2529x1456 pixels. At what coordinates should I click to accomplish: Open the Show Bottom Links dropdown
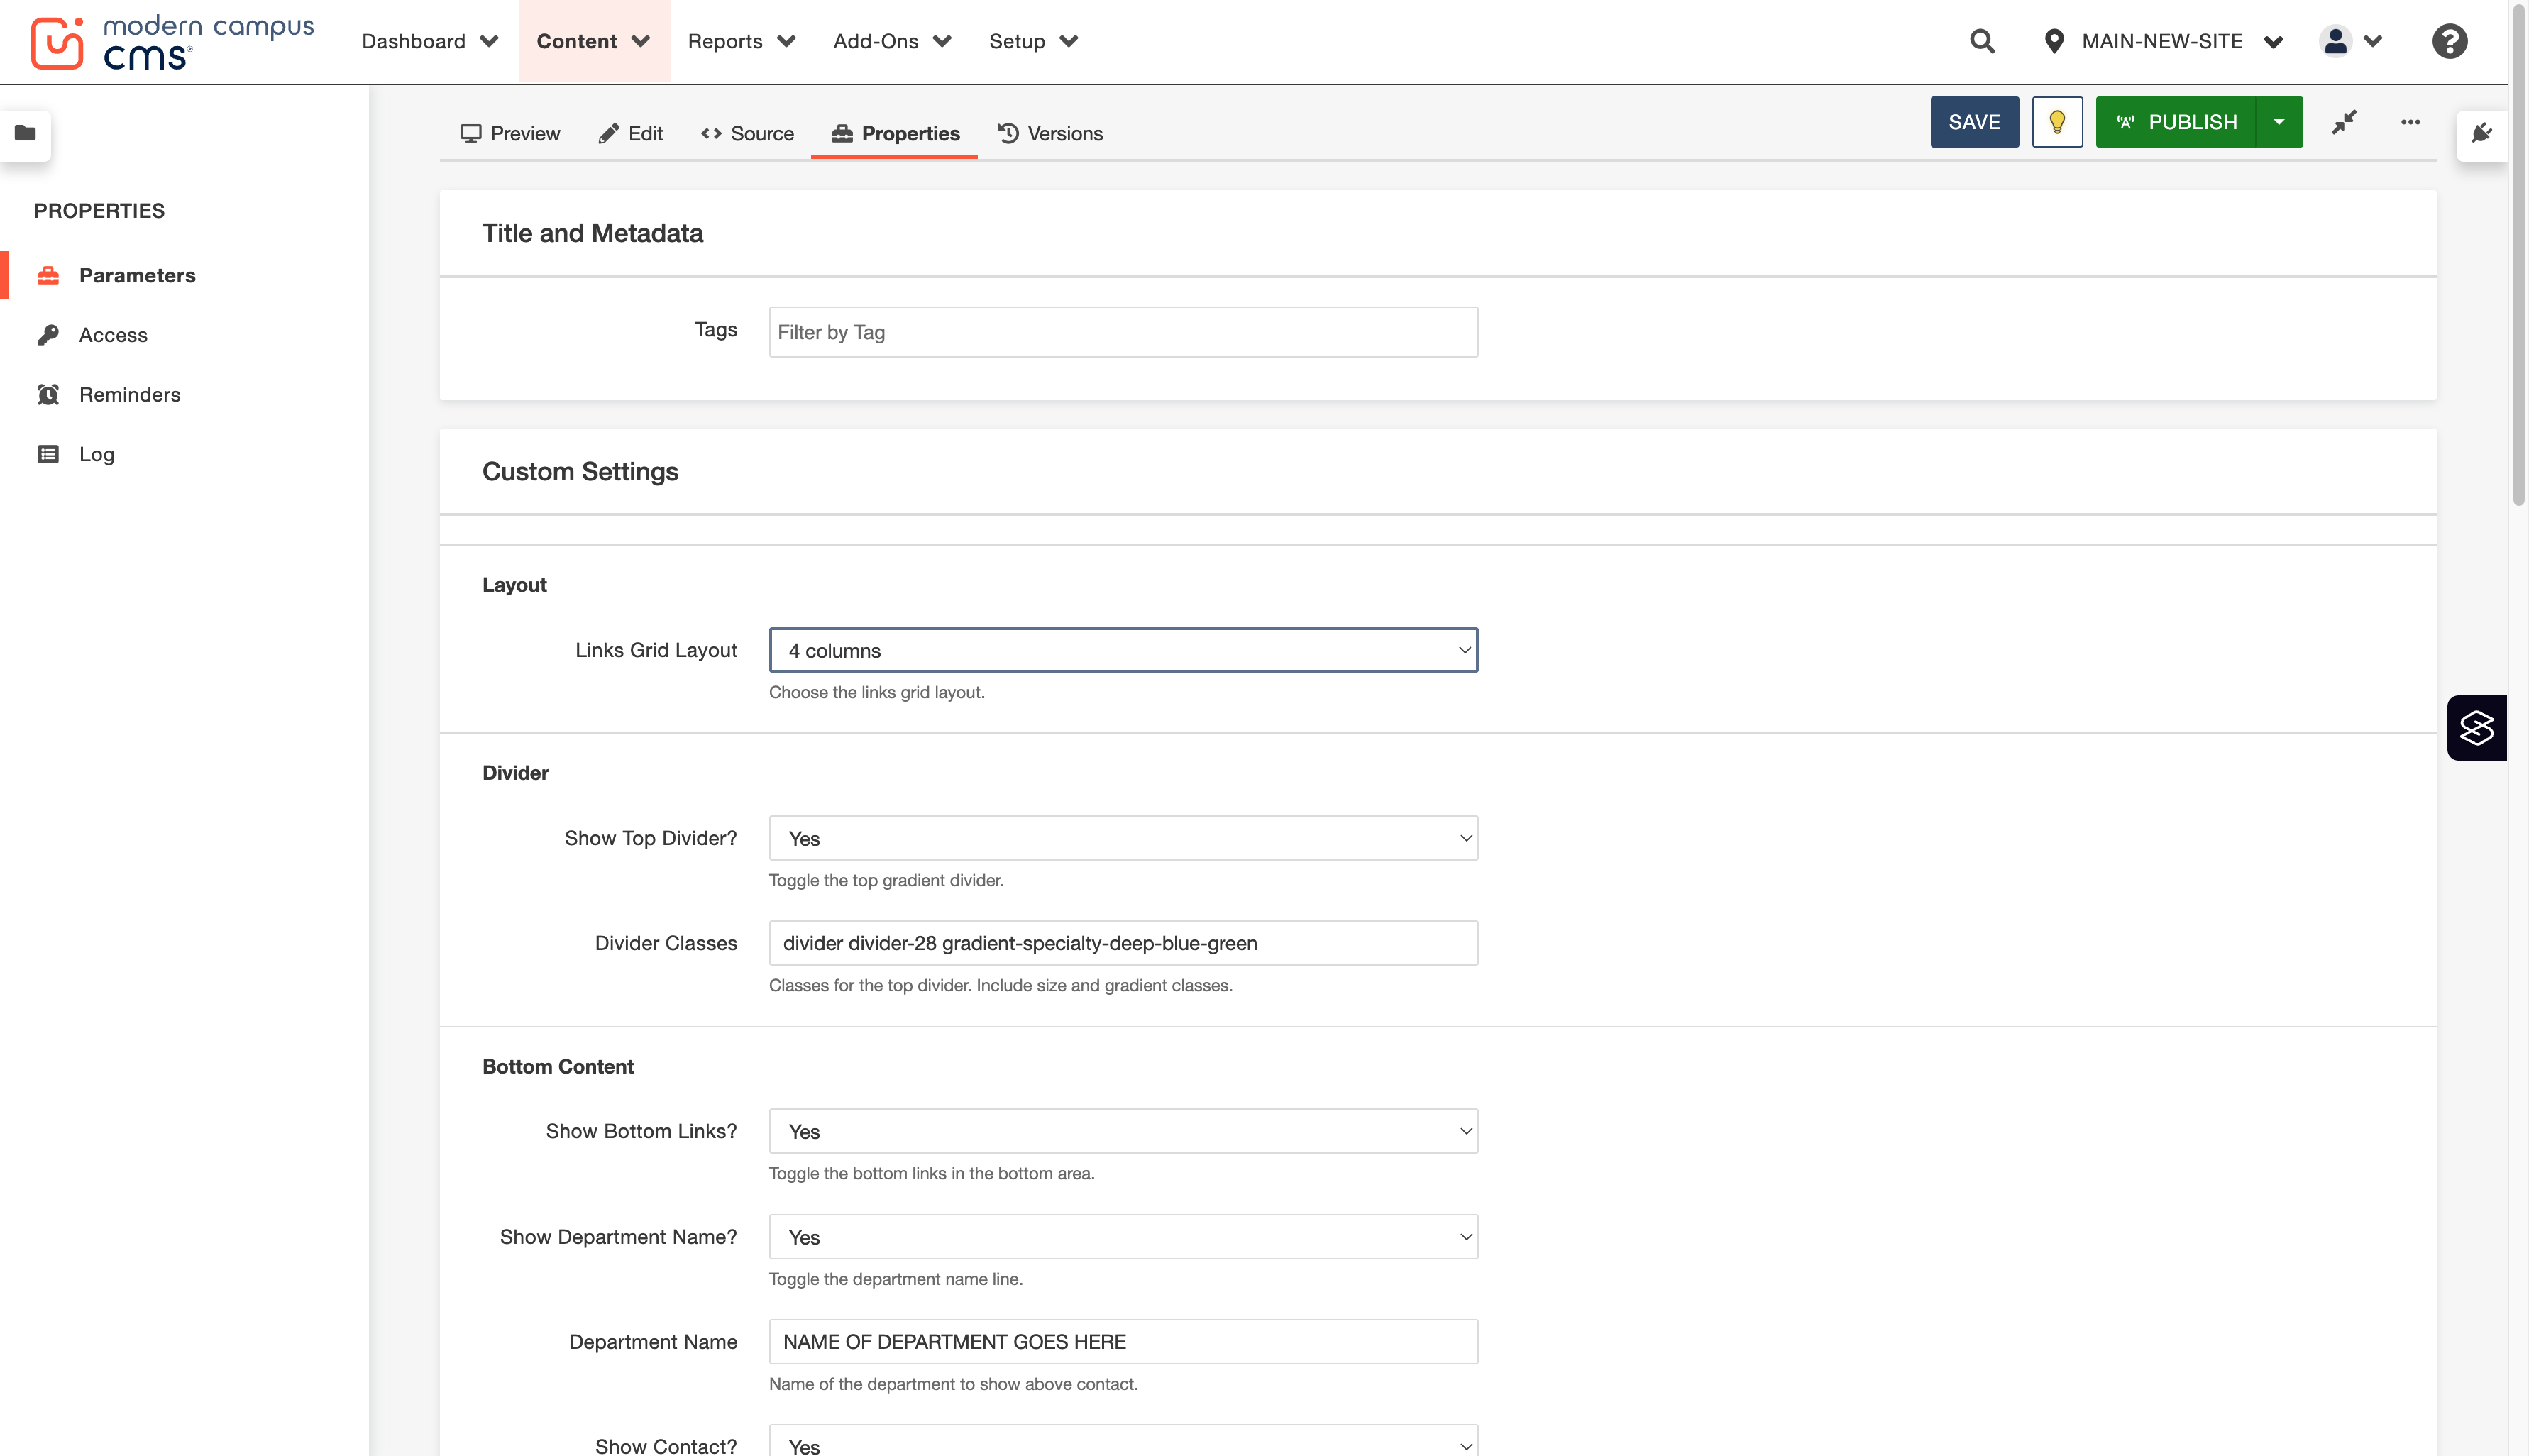pyautogui.click(x=1123, y=1132)
